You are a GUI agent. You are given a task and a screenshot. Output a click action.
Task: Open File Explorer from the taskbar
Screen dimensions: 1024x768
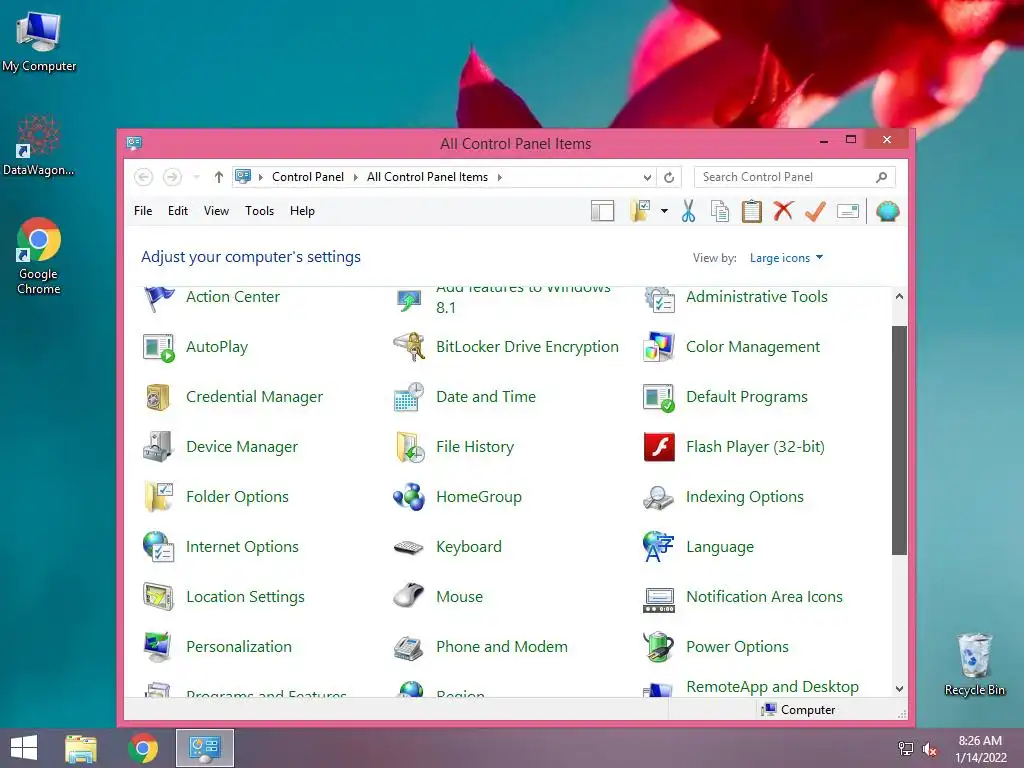coord(80,748)
